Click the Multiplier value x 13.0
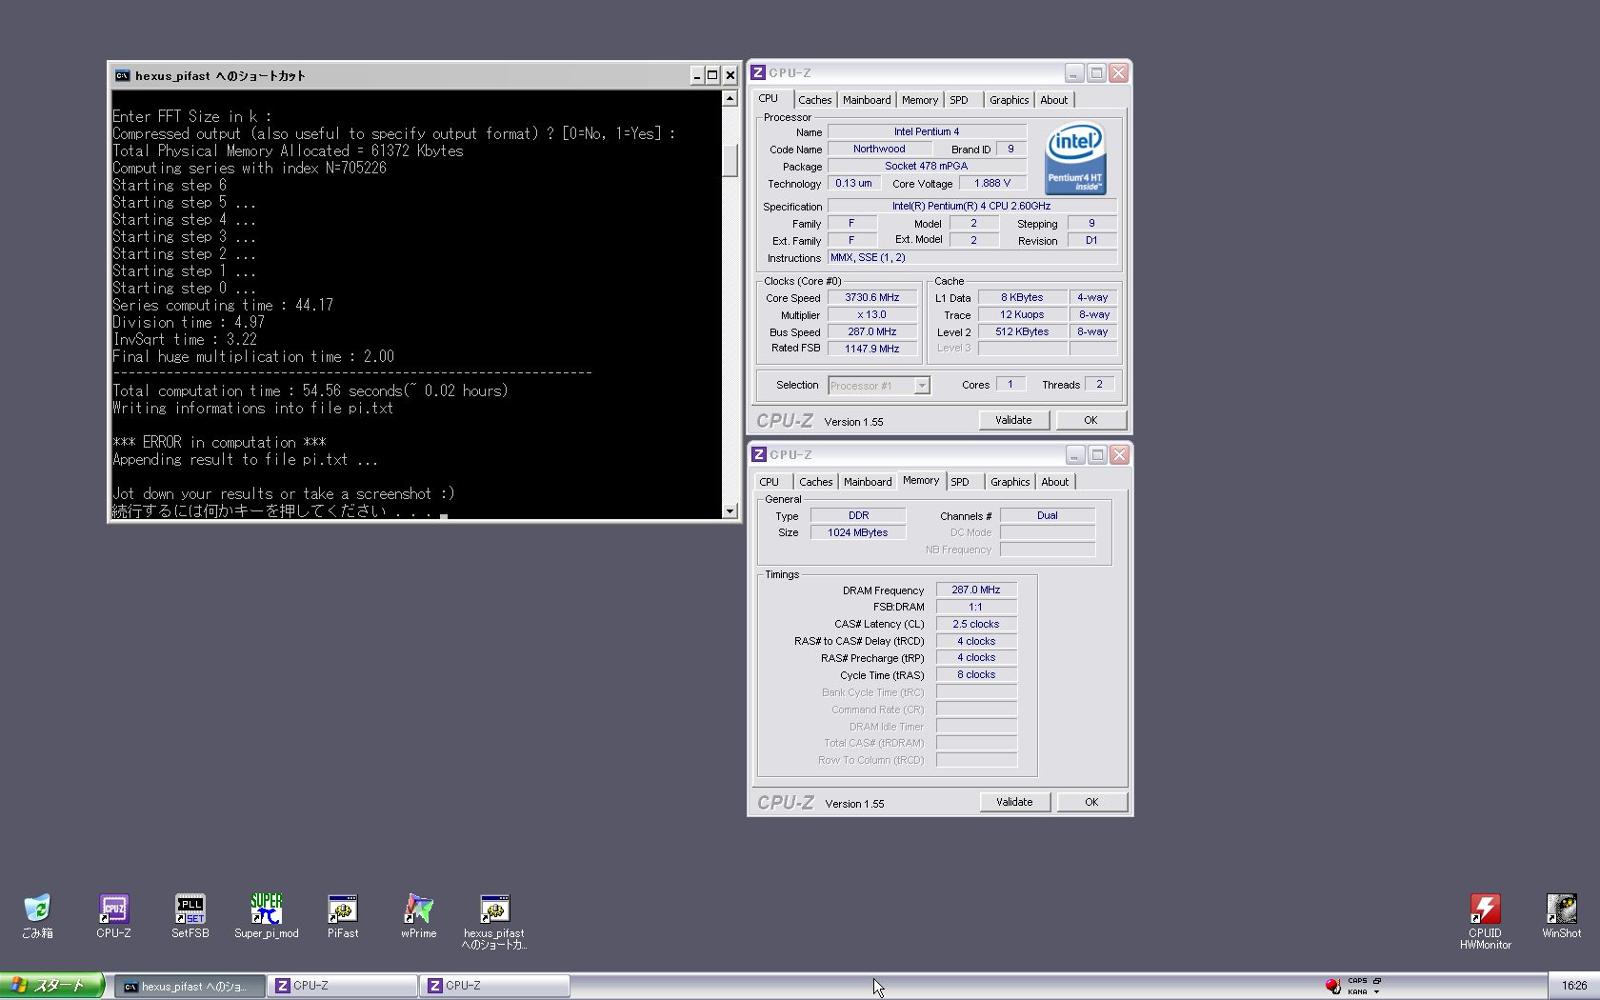 [872, 314]
